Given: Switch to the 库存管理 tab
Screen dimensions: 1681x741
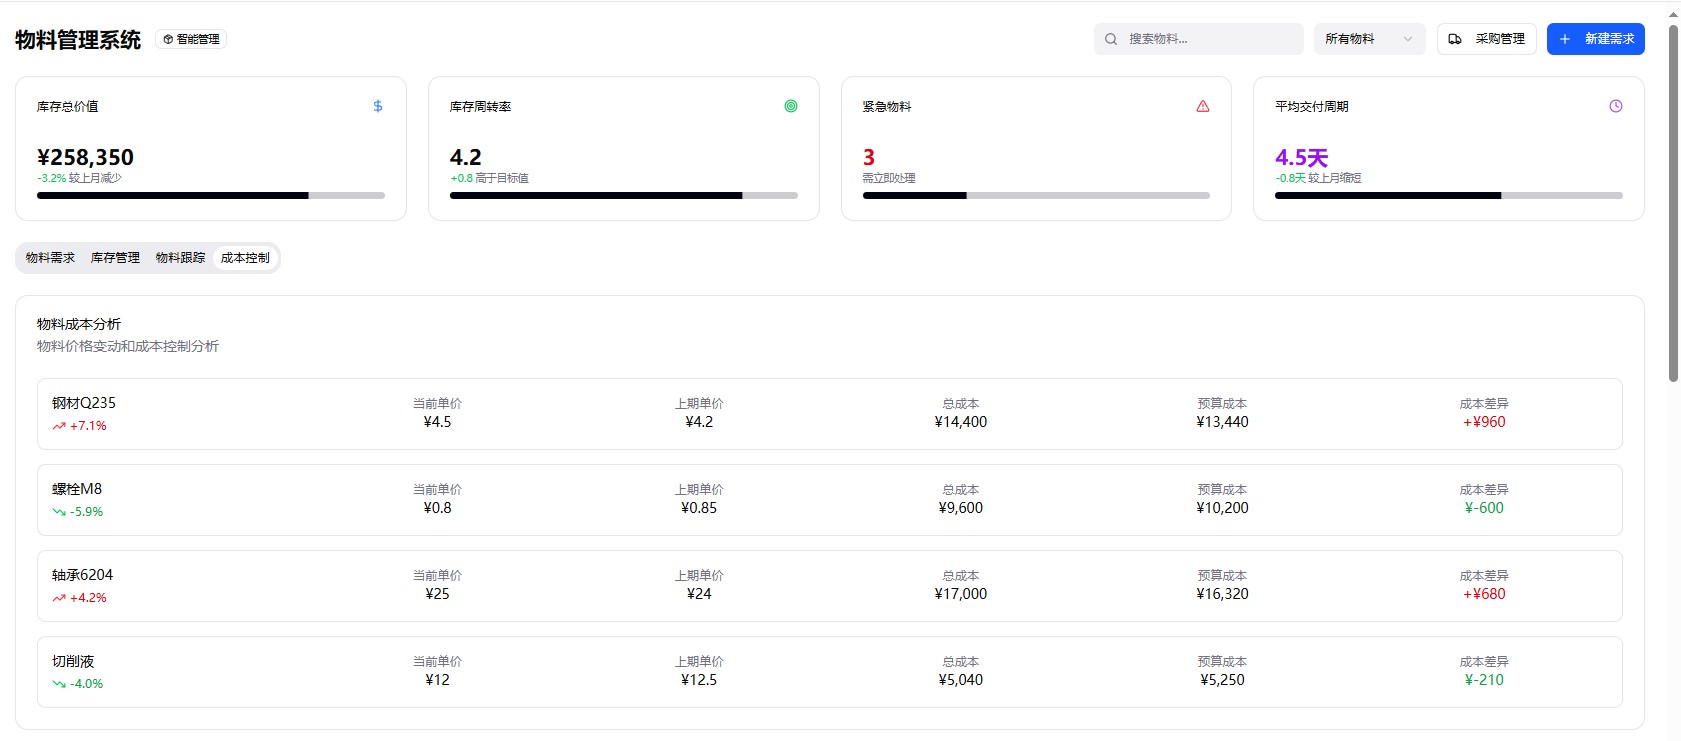Looking at the screenshot, I should point(115,258).
